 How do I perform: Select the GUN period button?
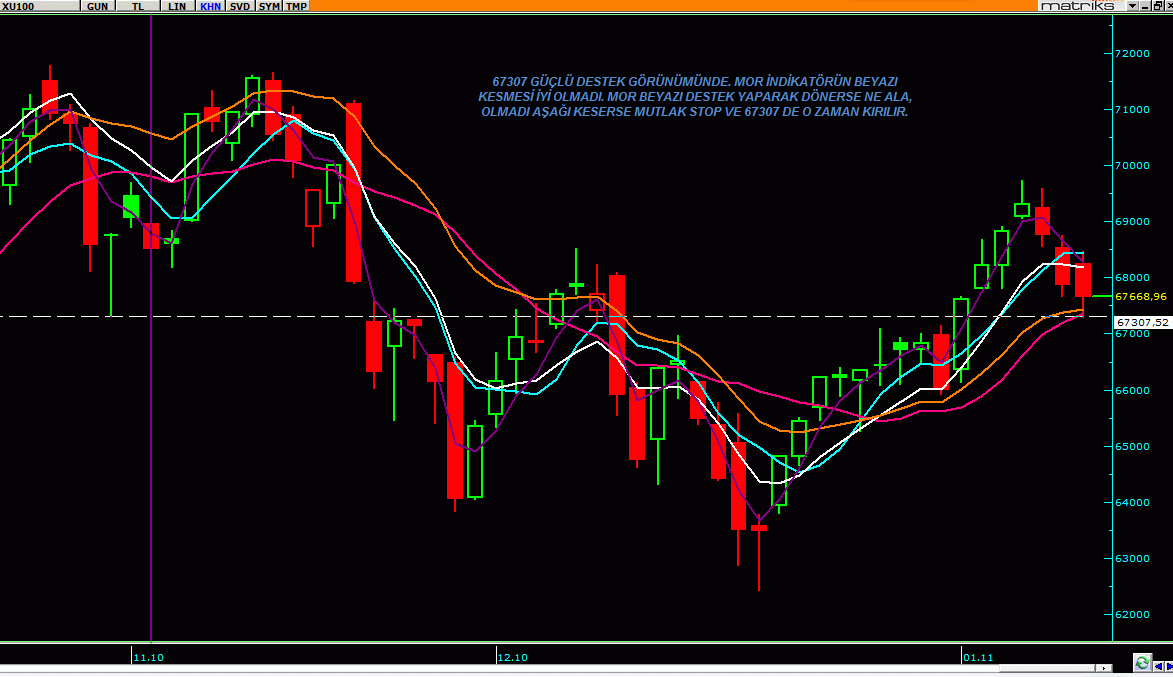coord(97,6)
